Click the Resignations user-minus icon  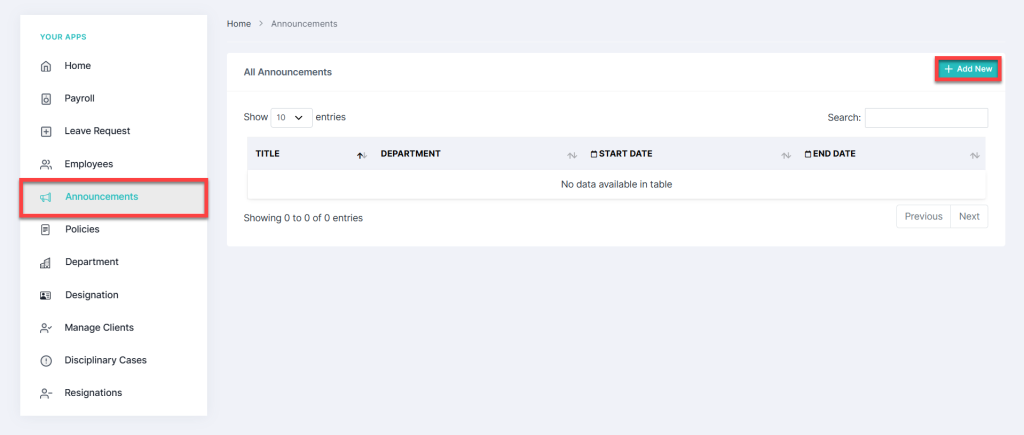46,393
